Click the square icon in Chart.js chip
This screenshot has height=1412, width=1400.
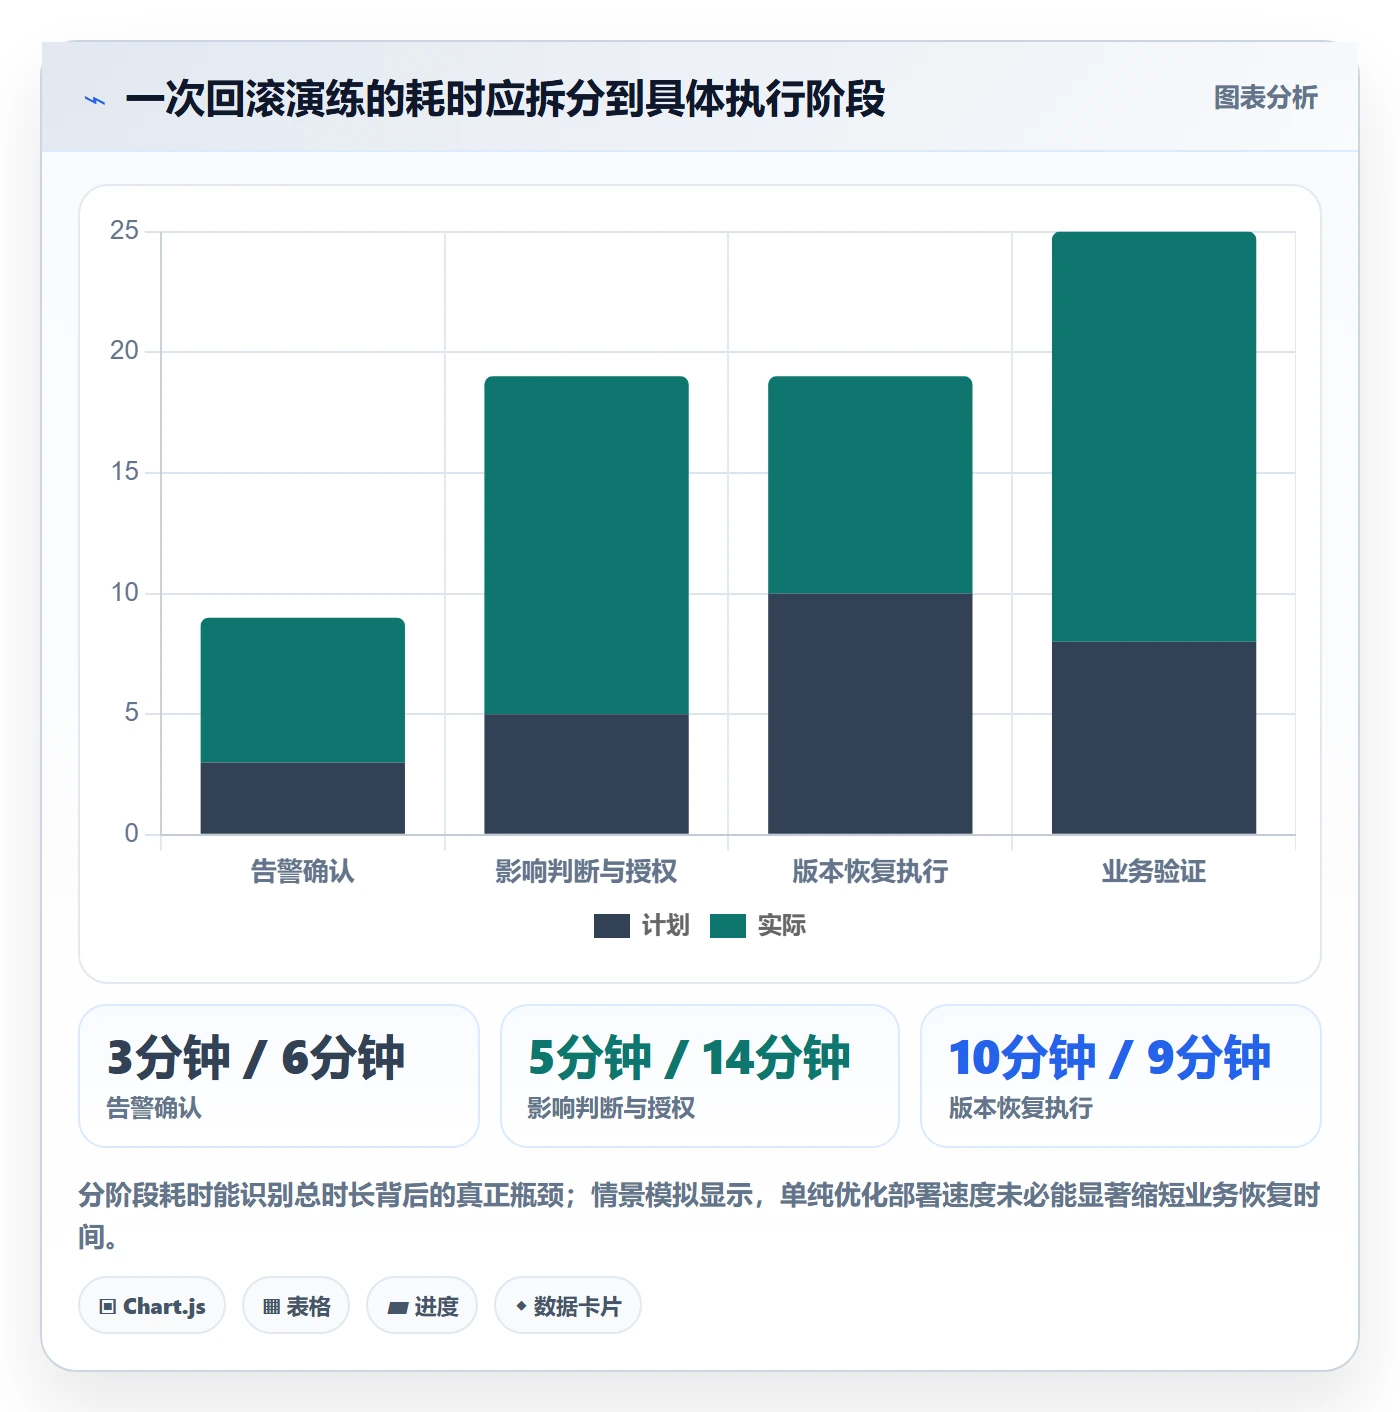108,1306
